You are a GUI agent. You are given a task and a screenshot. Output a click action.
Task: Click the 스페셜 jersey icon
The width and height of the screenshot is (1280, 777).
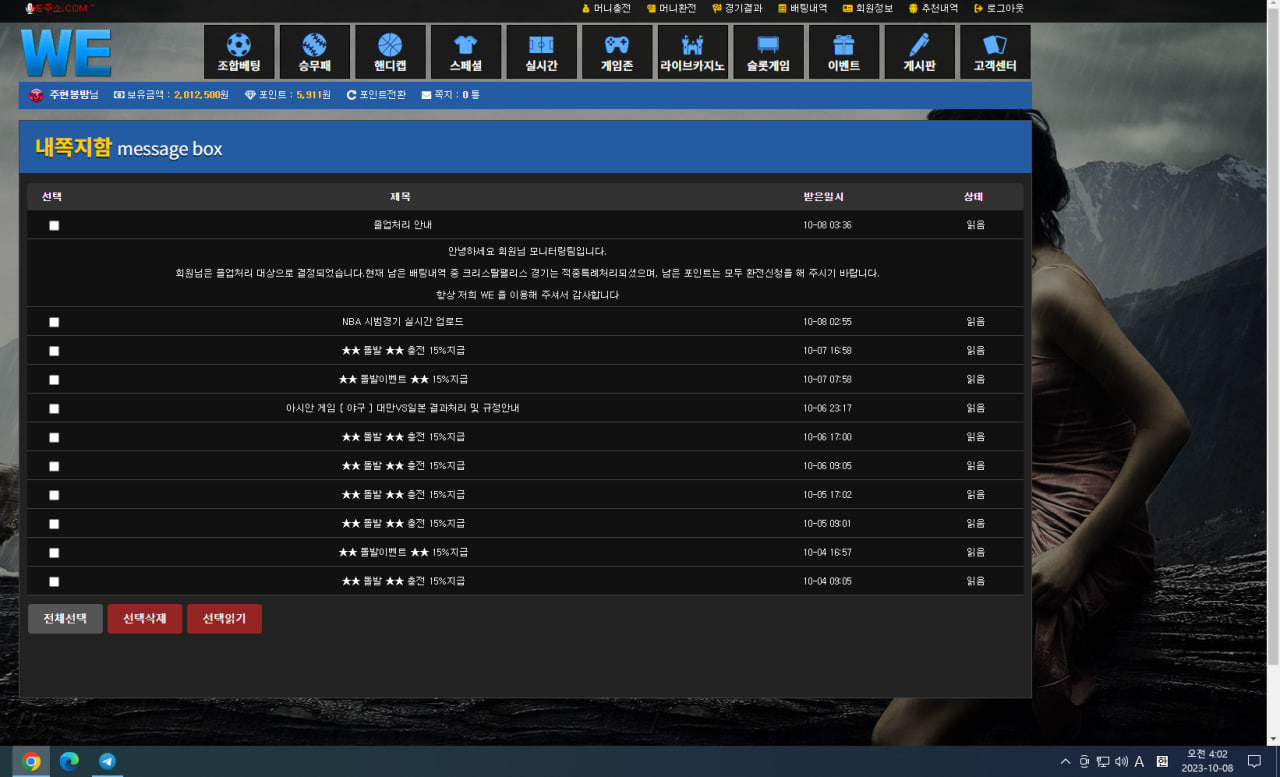coord(466,45)
